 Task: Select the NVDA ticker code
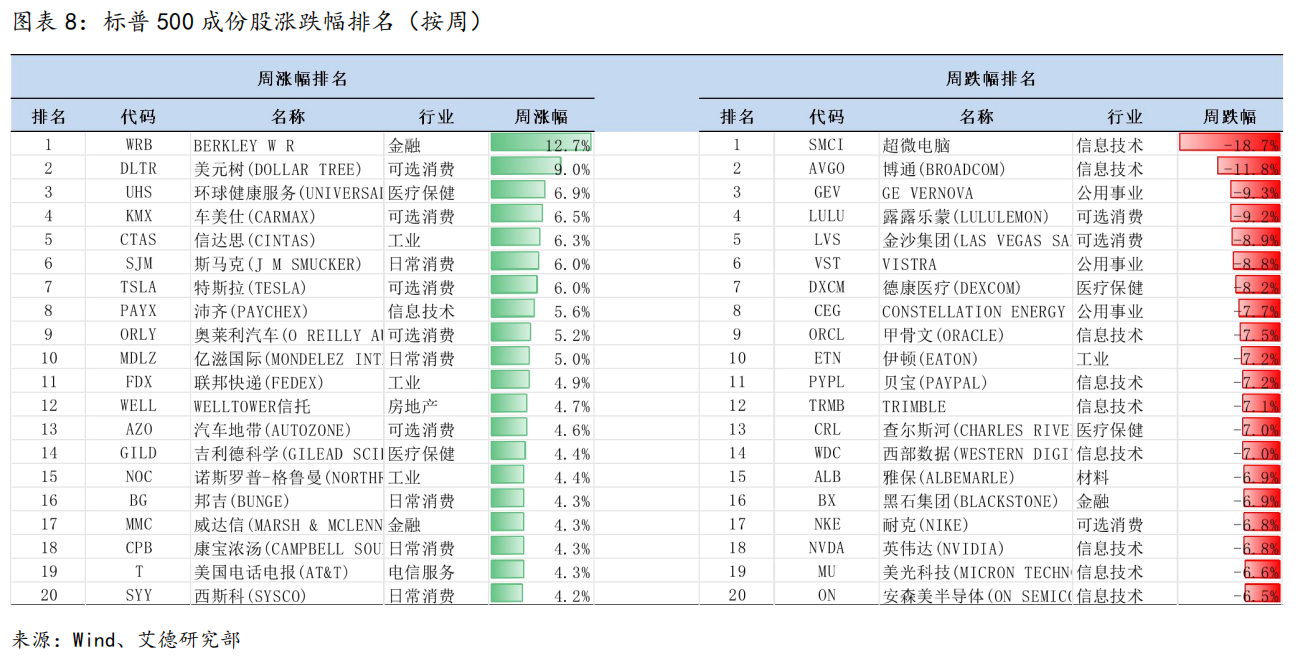coord(827,549)
